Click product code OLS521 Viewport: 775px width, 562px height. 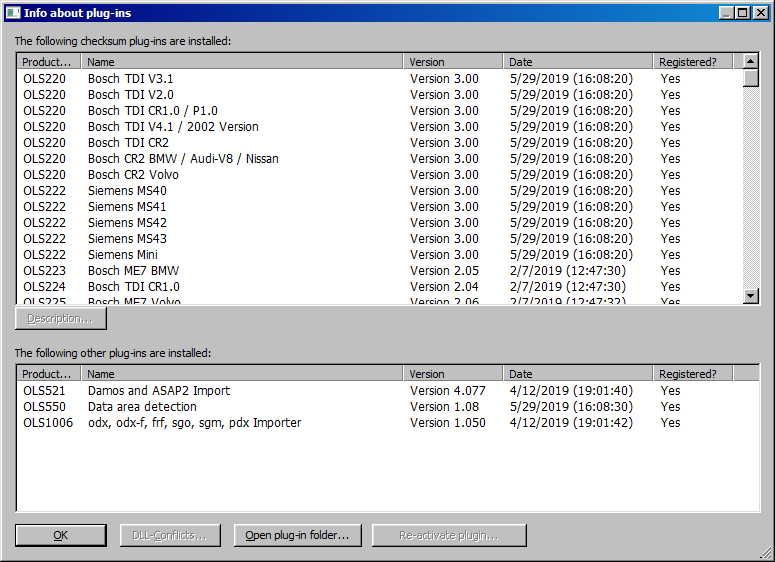[44, 390]
